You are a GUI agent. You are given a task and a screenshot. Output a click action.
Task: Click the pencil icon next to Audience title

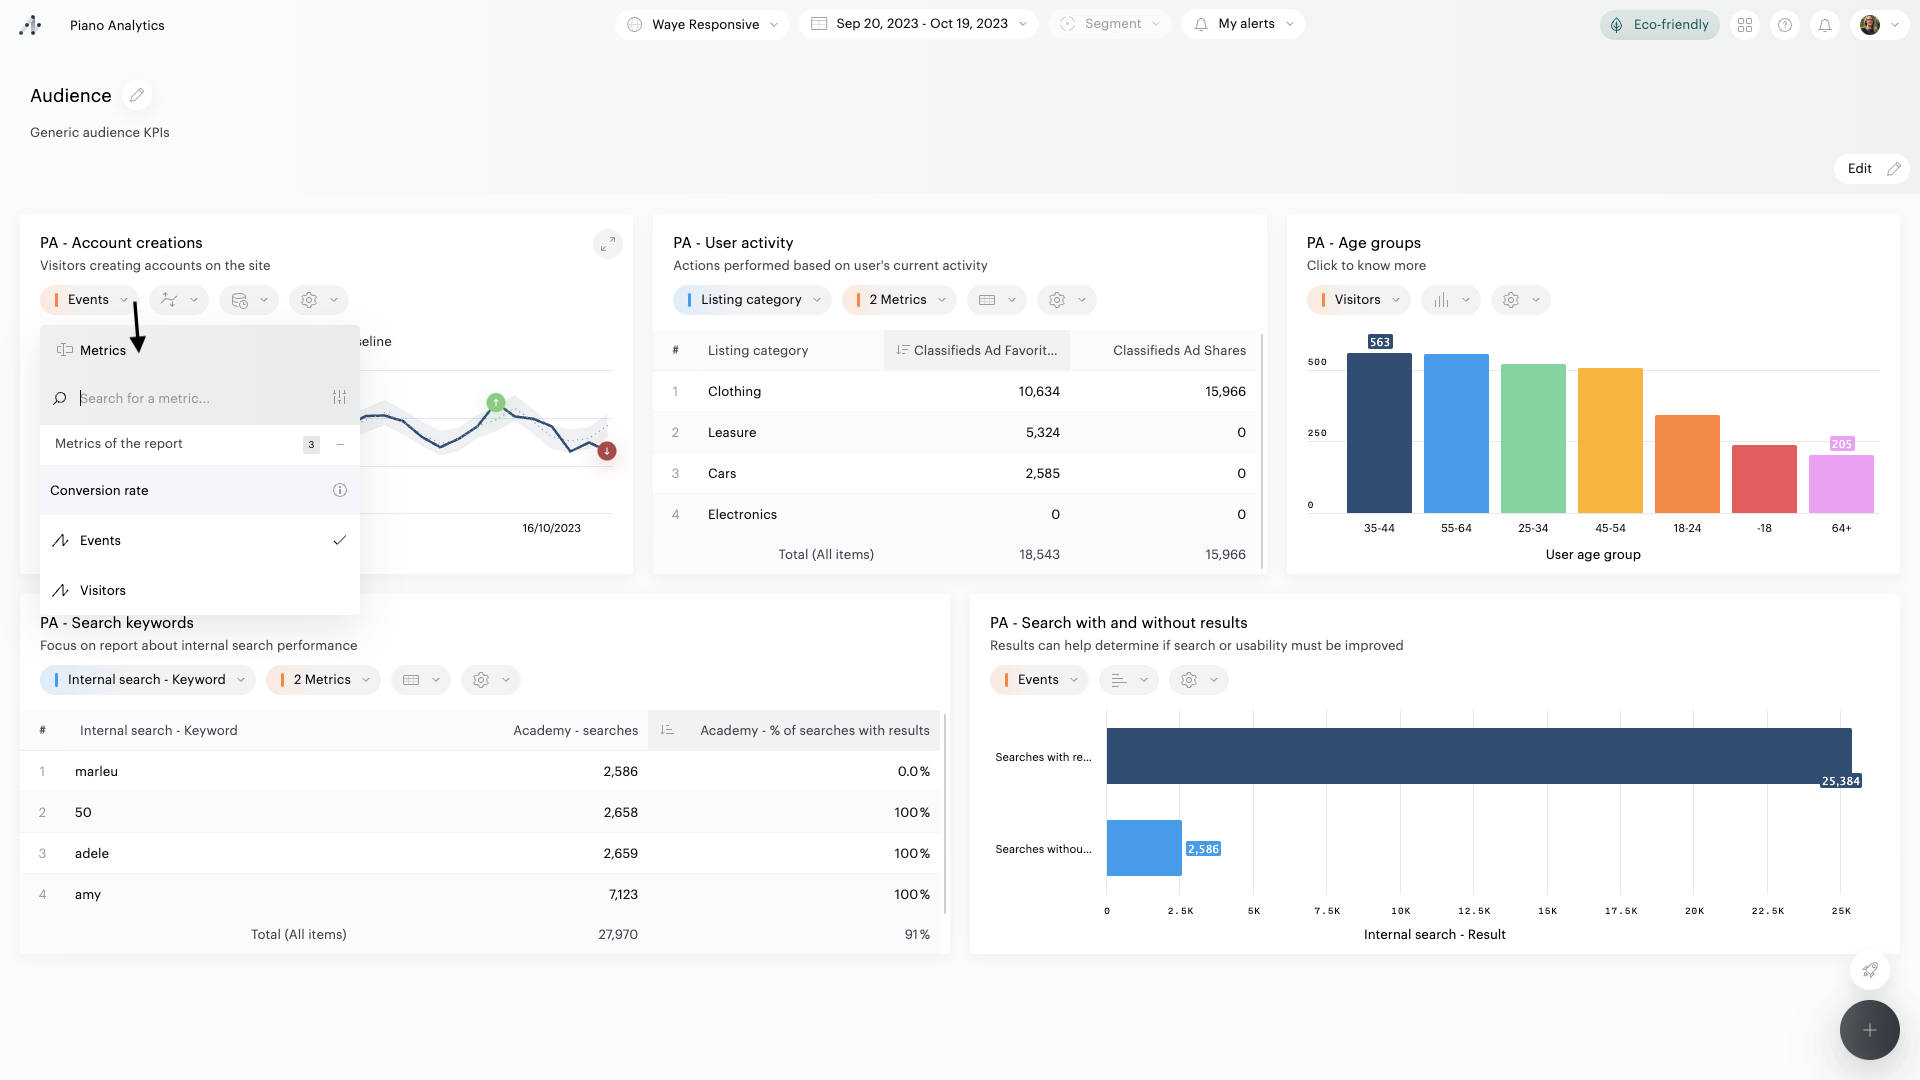pyautogui.click(x=137, y=95)
